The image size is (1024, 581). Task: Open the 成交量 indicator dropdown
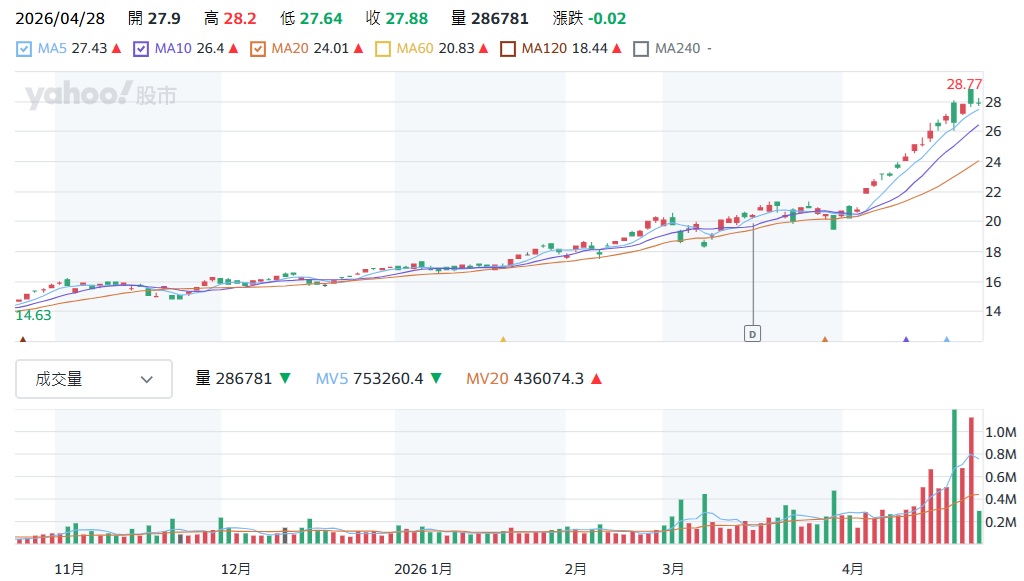tap(94, 379)
